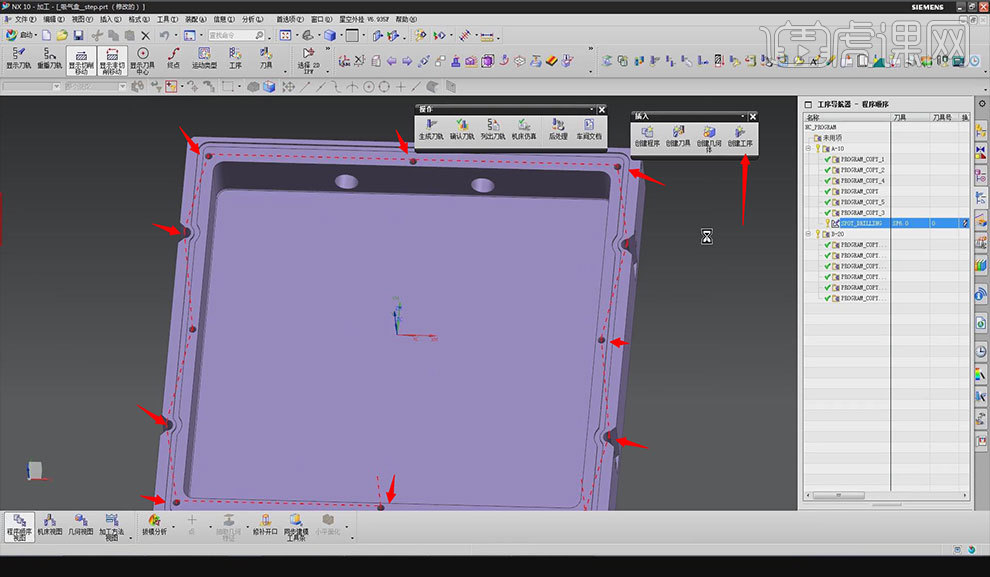
Task: Toggle 显示刀具中心 (show tool center)
Action: point(143,61)
